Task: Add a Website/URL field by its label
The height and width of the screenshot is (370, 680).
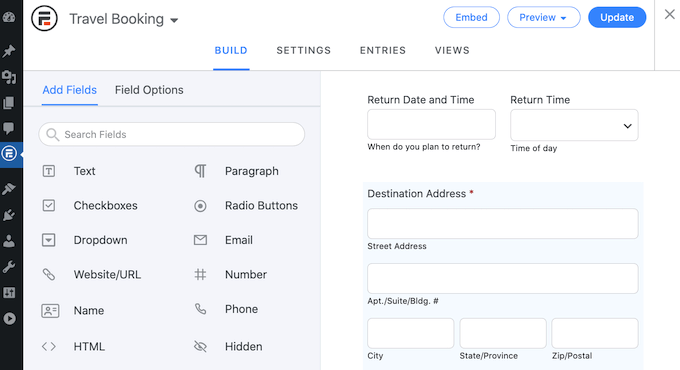Action: click(x=107, y=274)
